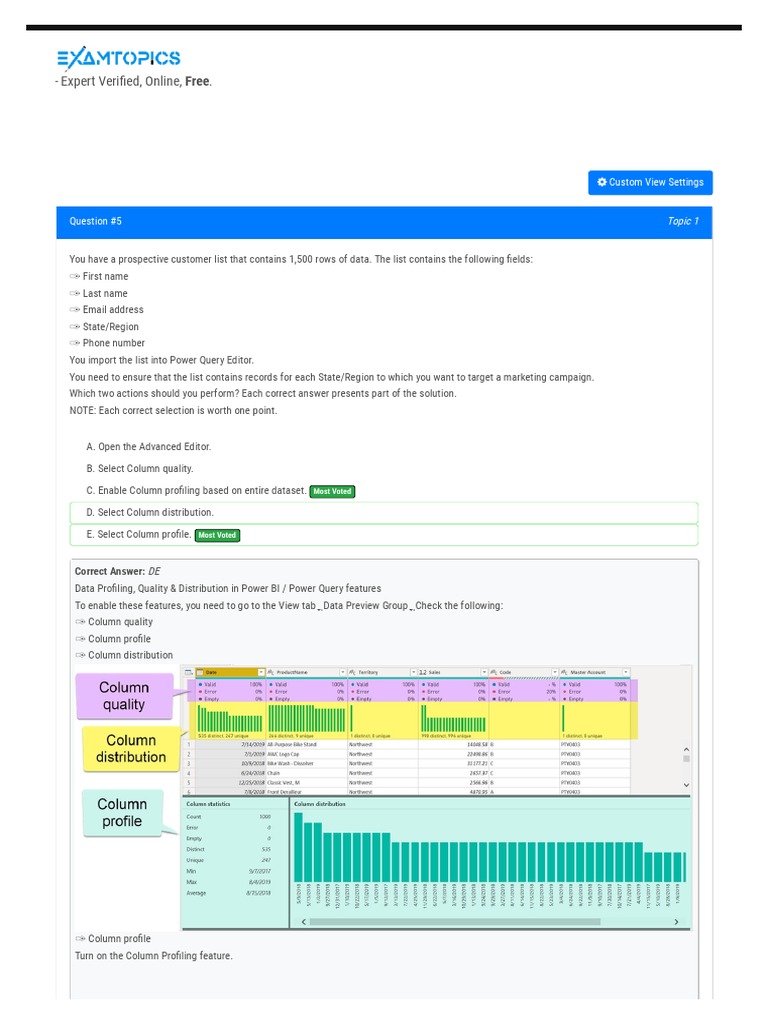This screenshot has width=768, height=1024.
Task: Click the table icon left of Date header
Action: pos(187,672)
